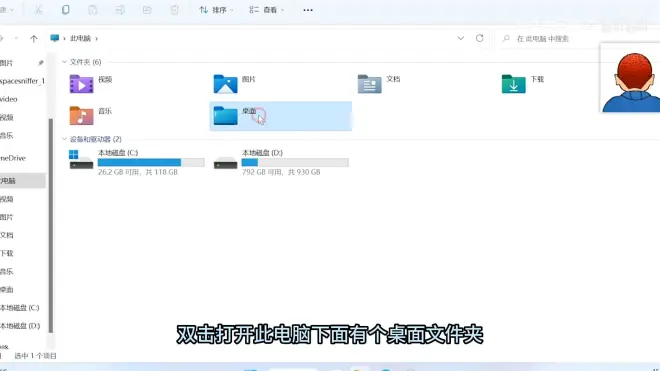The width and height of the screenshot is (660, 371).
Task: Select the highlighted 桌面 folder in main pane
Action: click(x=281, y=116)
